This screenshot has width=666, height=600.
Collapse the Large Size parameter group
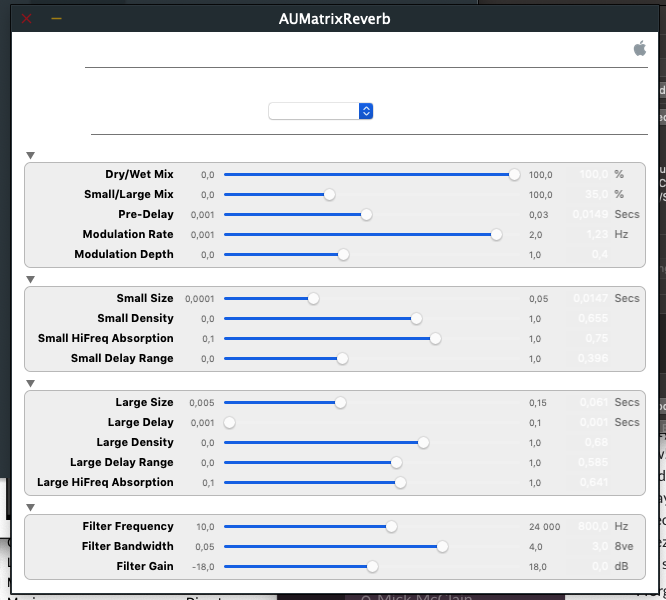click(x=30, y=383)
